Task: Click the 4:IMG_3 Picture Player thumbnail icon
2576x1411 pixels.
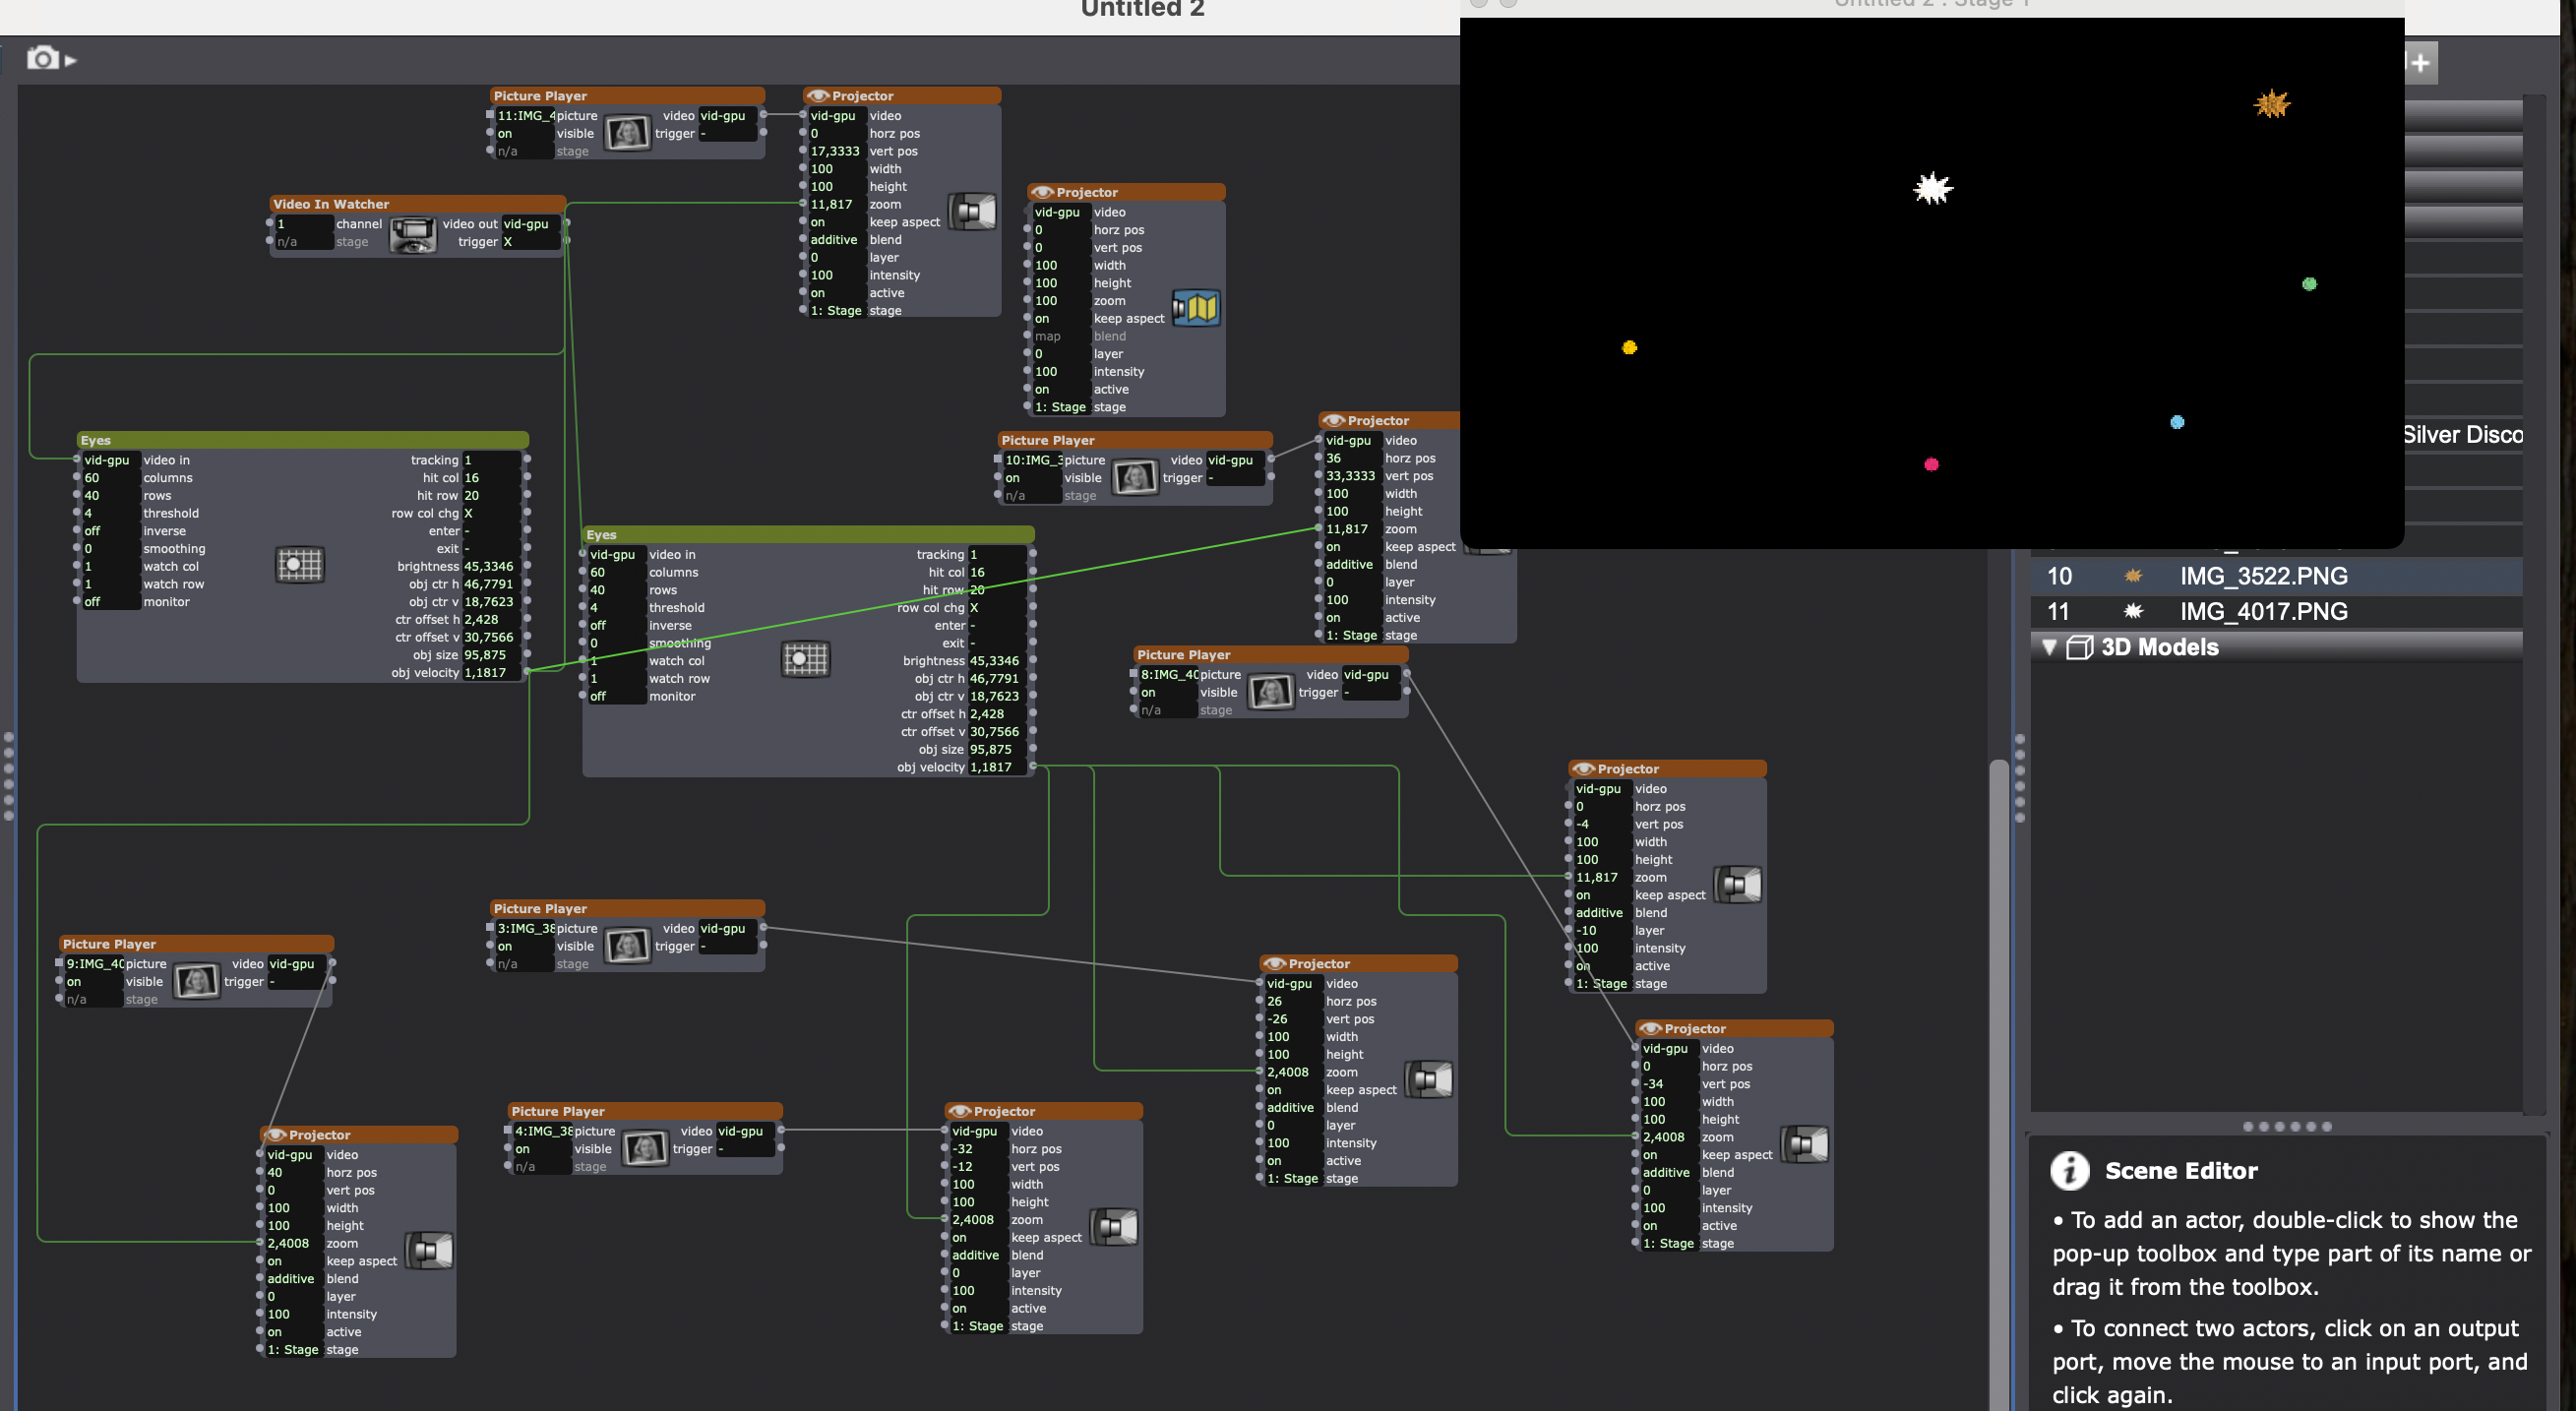Action: pos(646,1149)
